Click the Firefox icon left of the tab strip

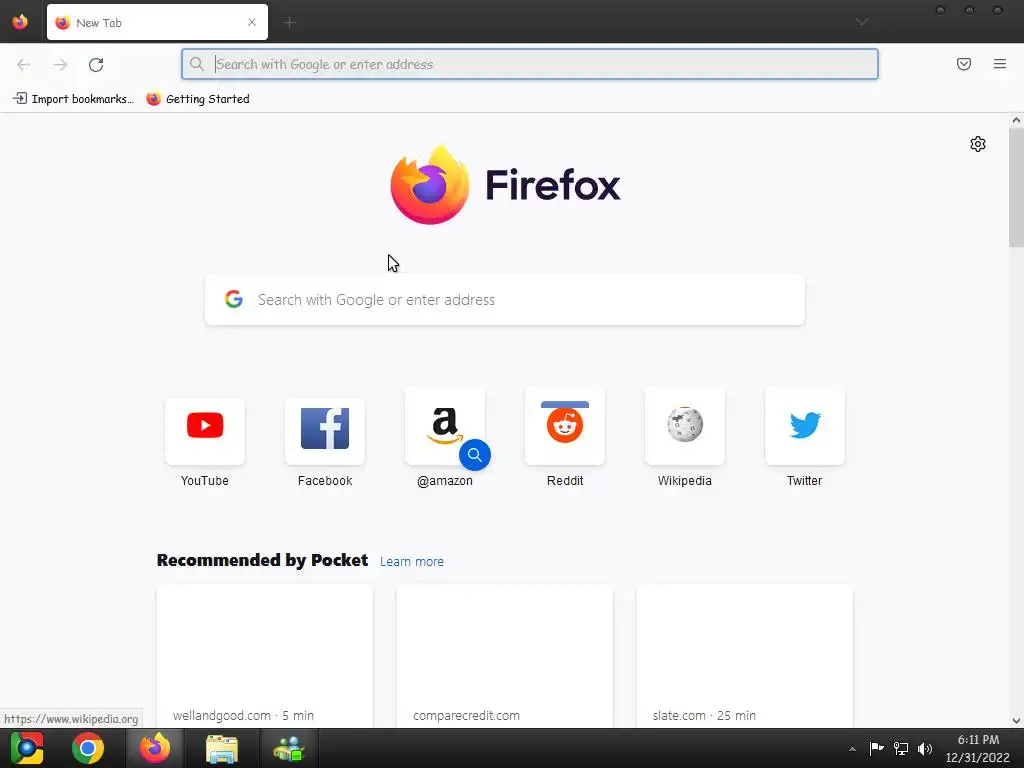[20, 22]
